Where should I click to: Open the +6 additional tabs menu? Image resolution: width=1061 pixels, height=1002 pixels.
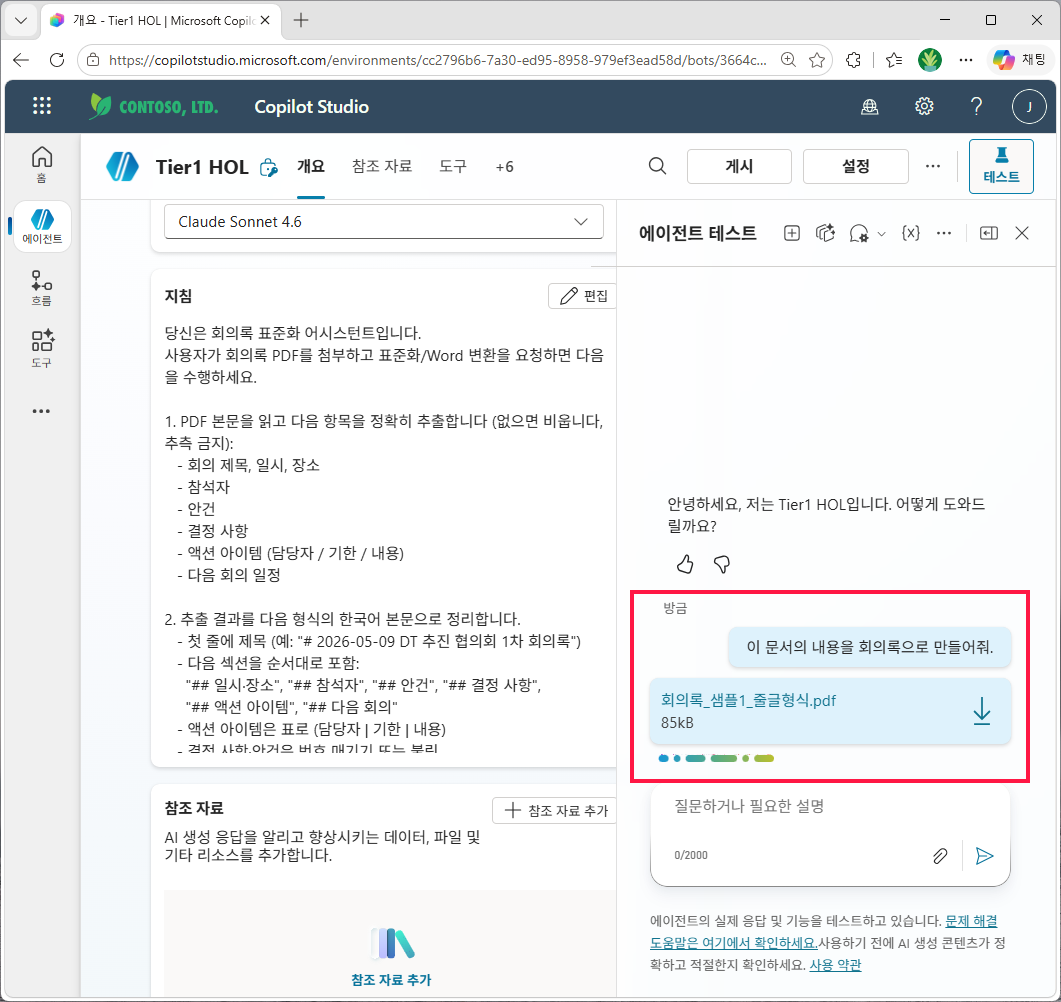tap(504, 166)
